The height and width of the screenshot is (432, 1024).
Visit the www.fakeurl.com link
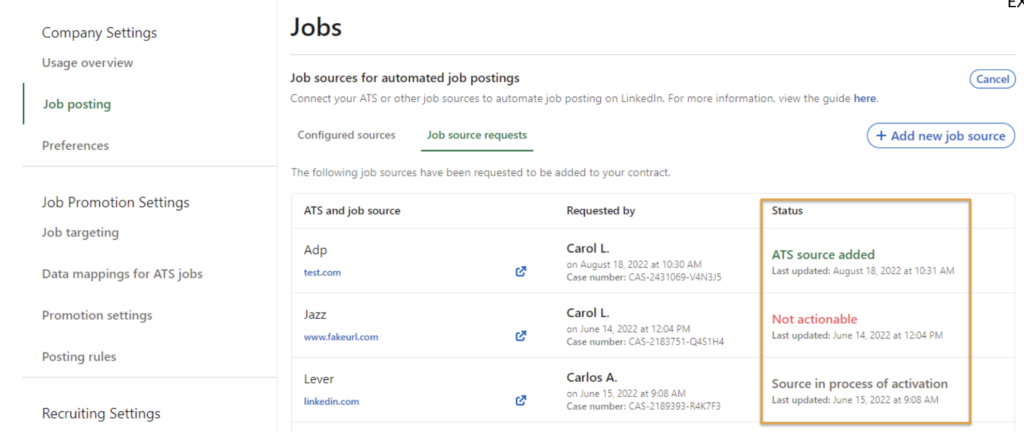(x=341, y=337)
